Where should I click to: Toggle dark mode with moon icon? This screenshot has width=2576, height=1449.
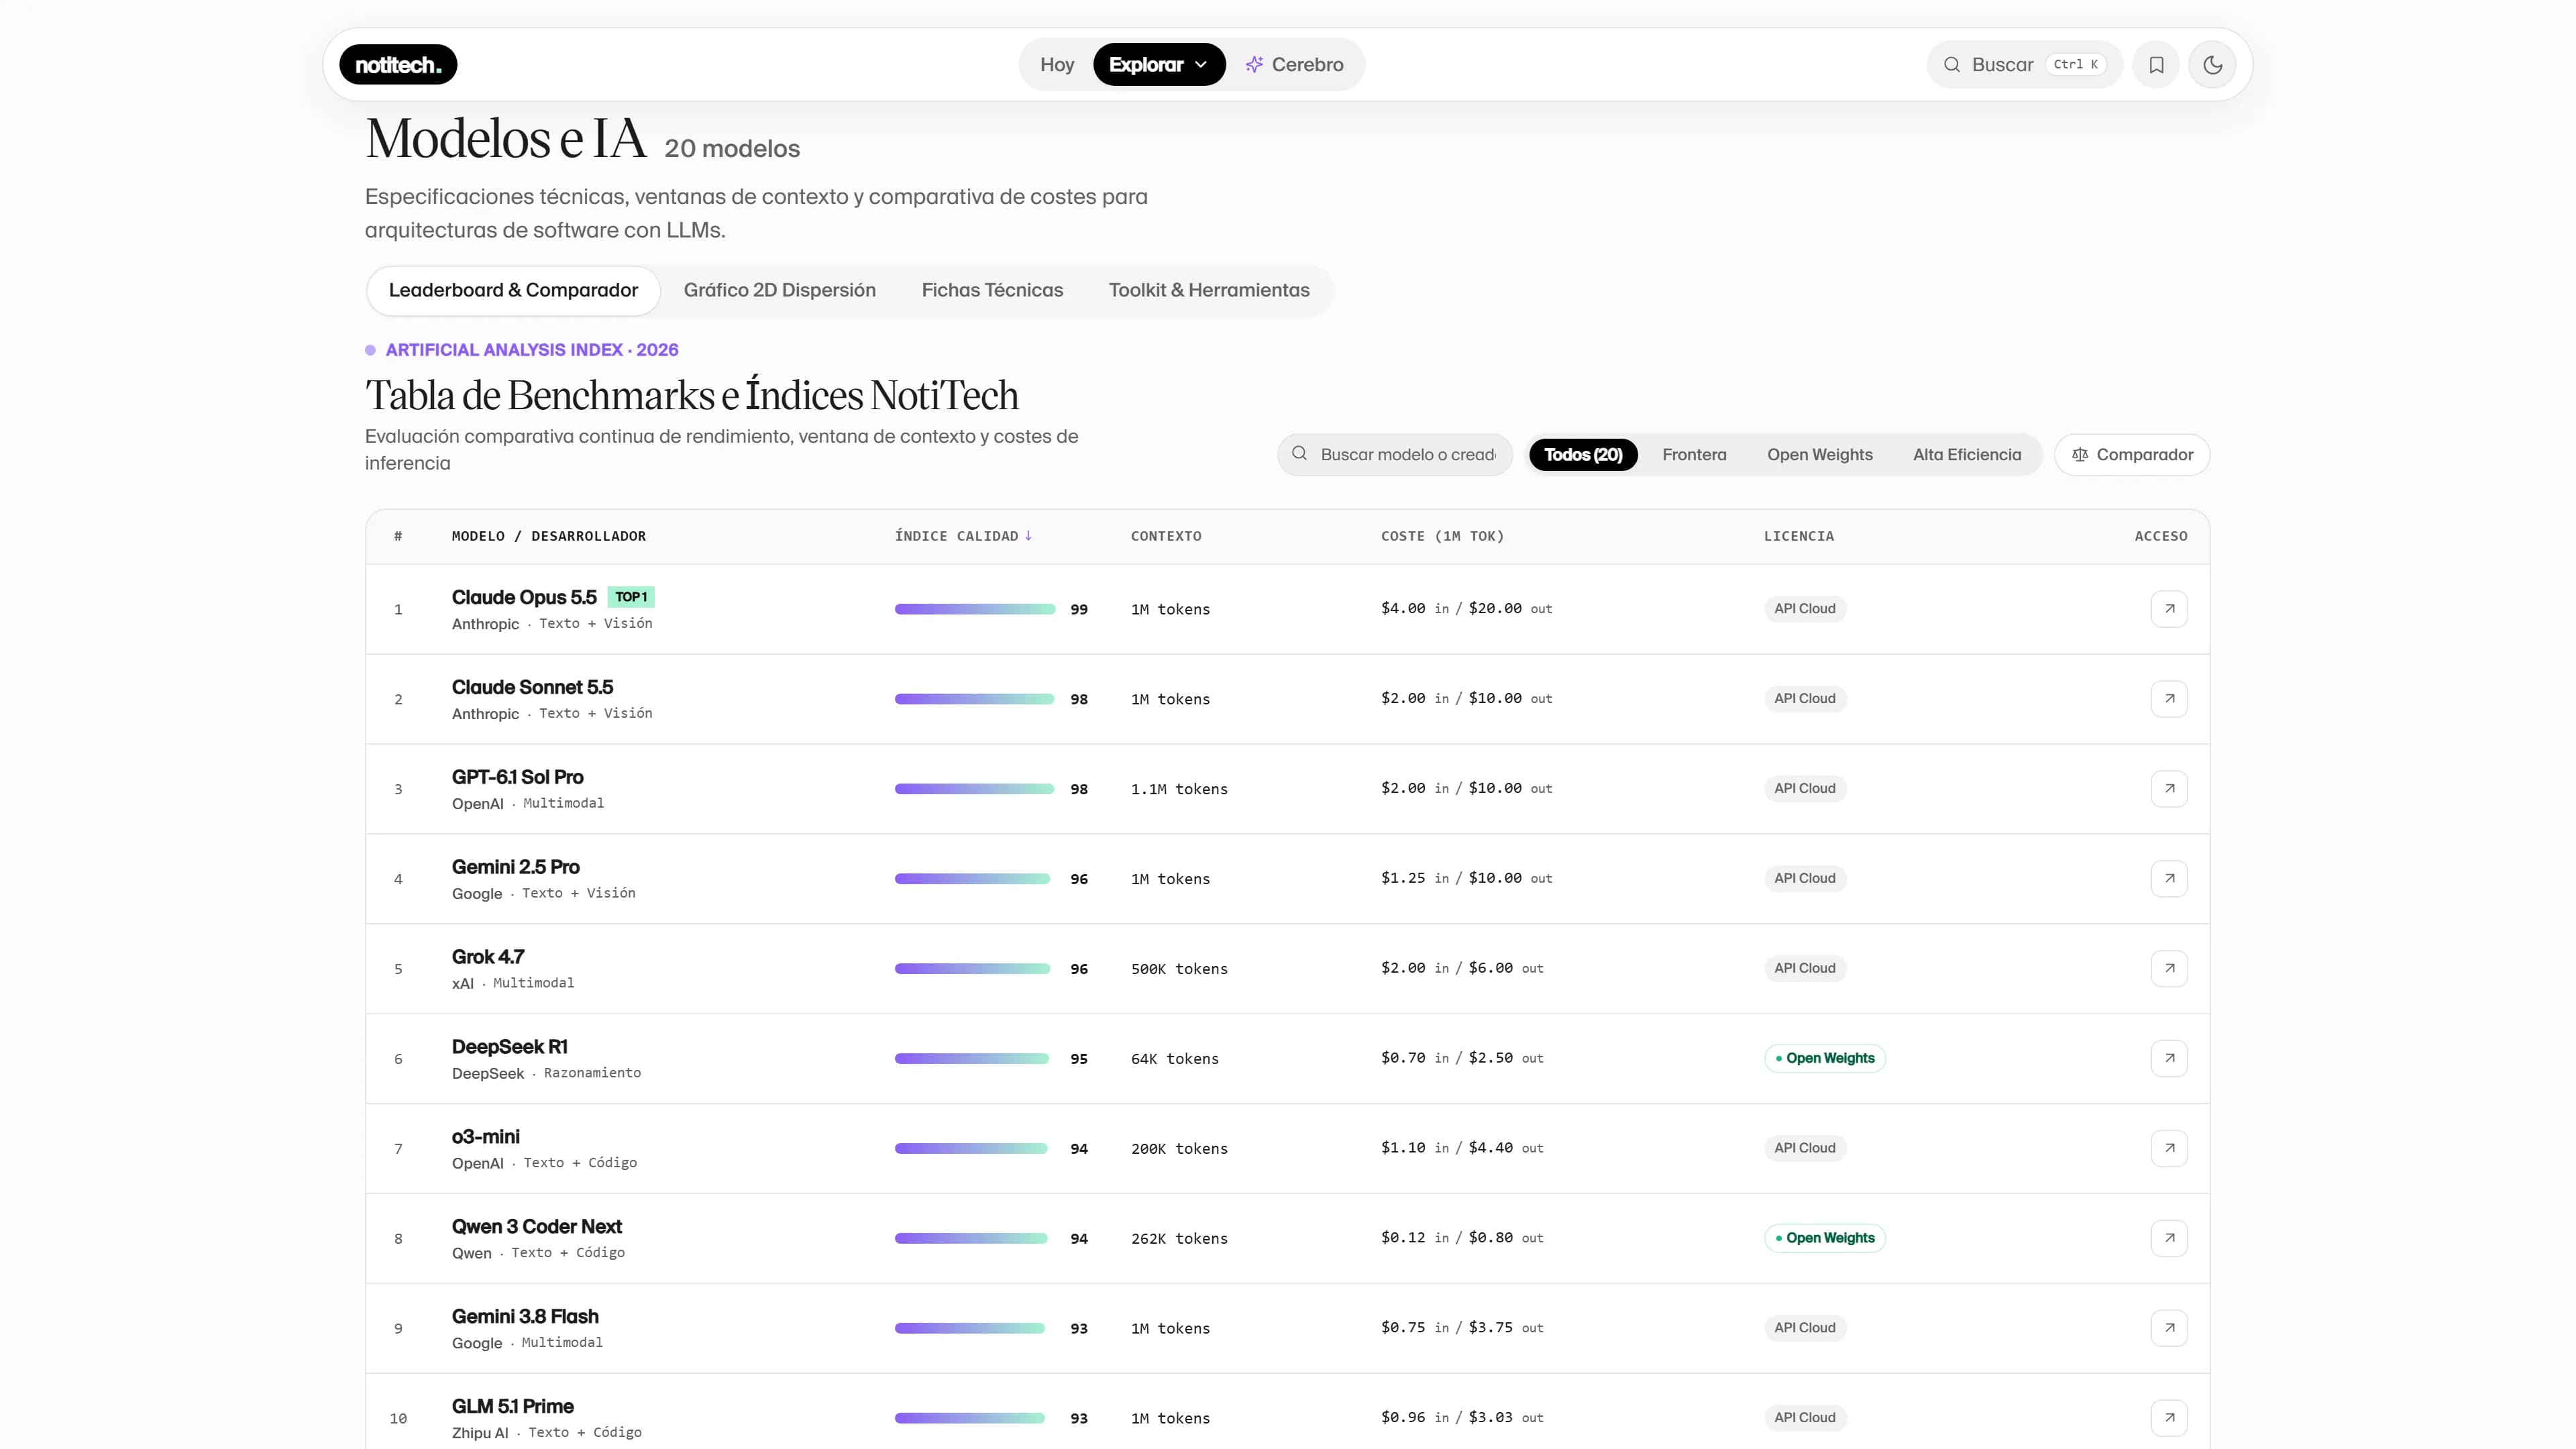[x=2212, y=65]
